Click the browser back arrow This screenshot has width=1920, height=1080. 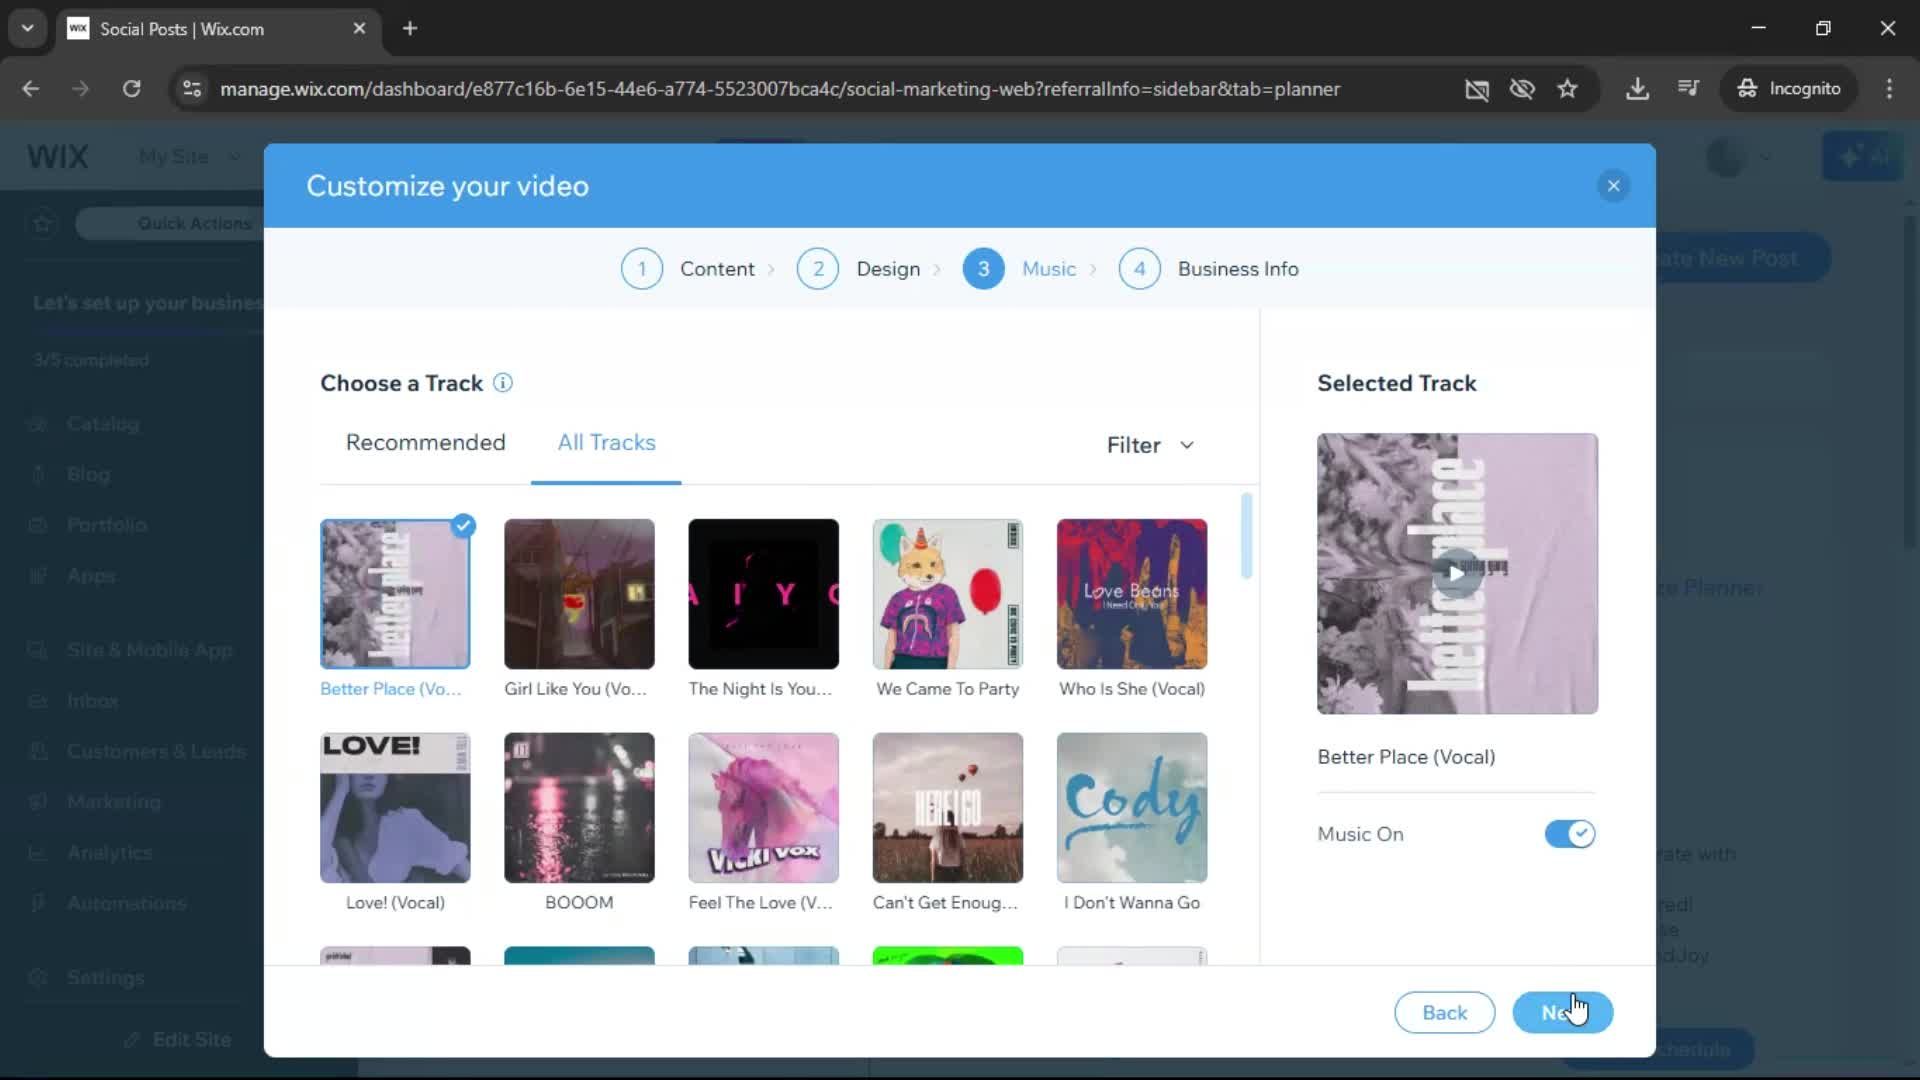(31, 89)
